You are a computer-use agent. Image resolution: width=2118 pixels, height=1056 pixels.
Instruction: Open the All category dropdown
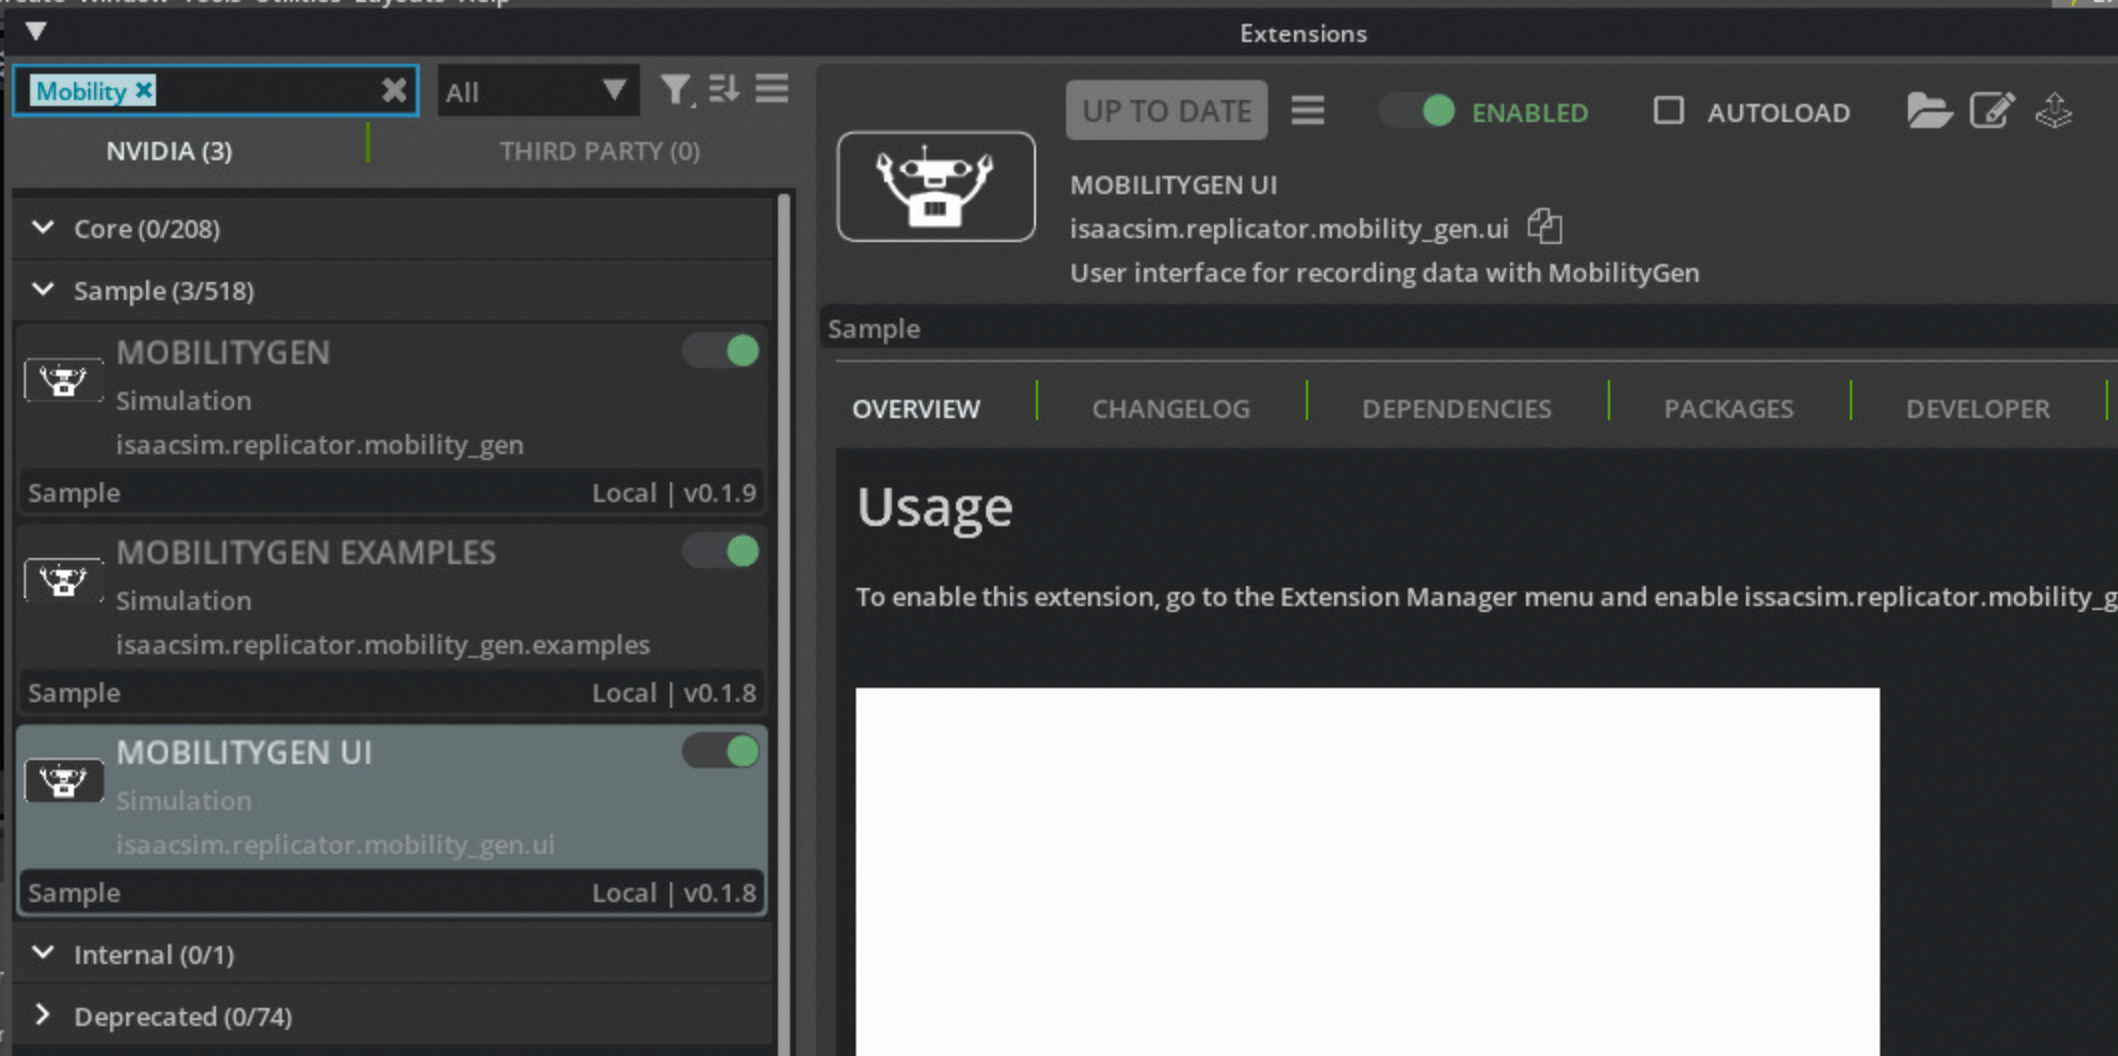click(538, 92)
